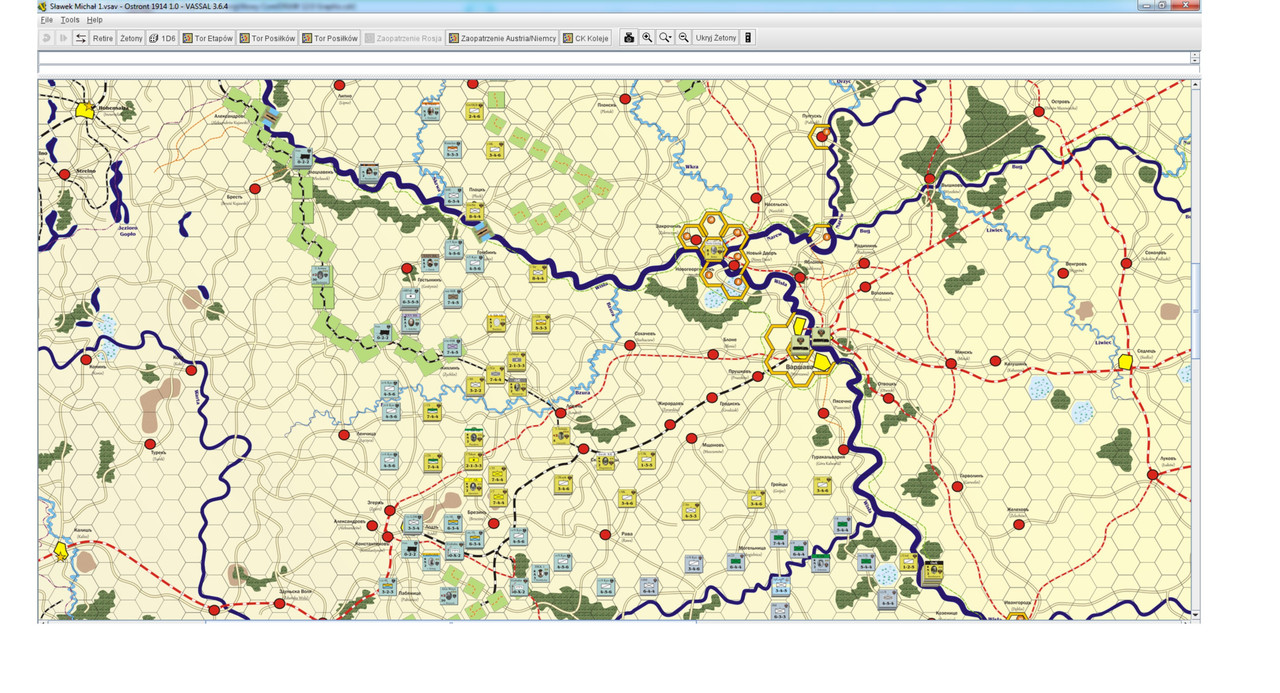The height and width of the screenshot is (693, 1280).
Task: Roll the 1D6 die
Action: 162,38
